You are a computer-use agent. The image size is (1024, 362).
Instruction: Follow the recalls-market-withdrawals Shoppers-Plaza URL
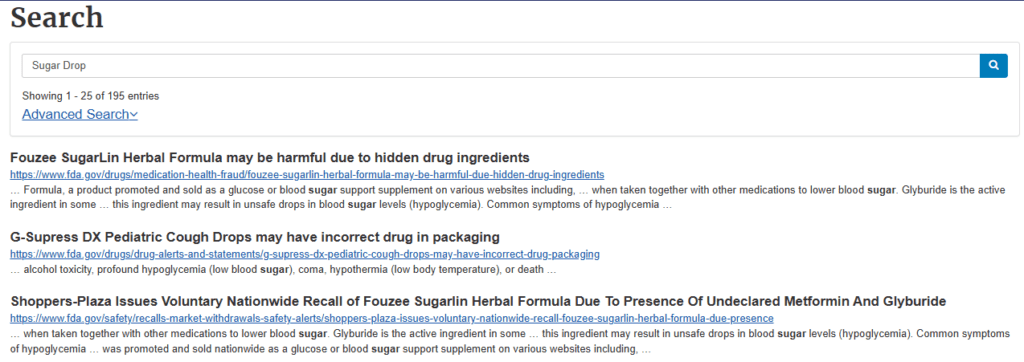(392, 319)
